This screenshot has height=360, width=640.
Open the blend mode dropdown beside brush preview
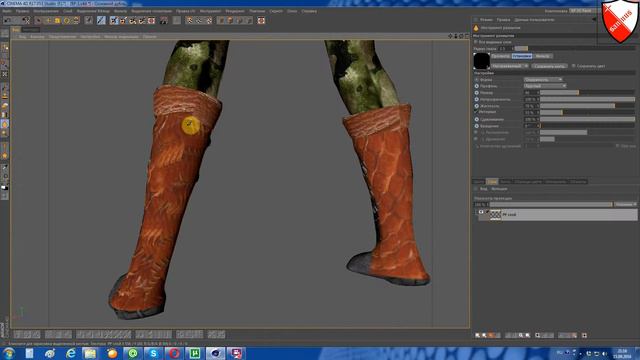click(509, 66)
